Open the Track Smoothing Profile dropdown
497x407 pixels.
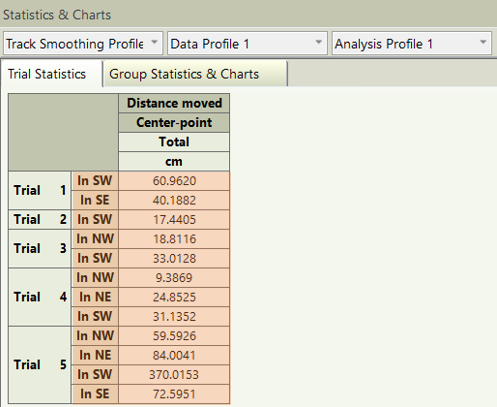tap(83, 44)
